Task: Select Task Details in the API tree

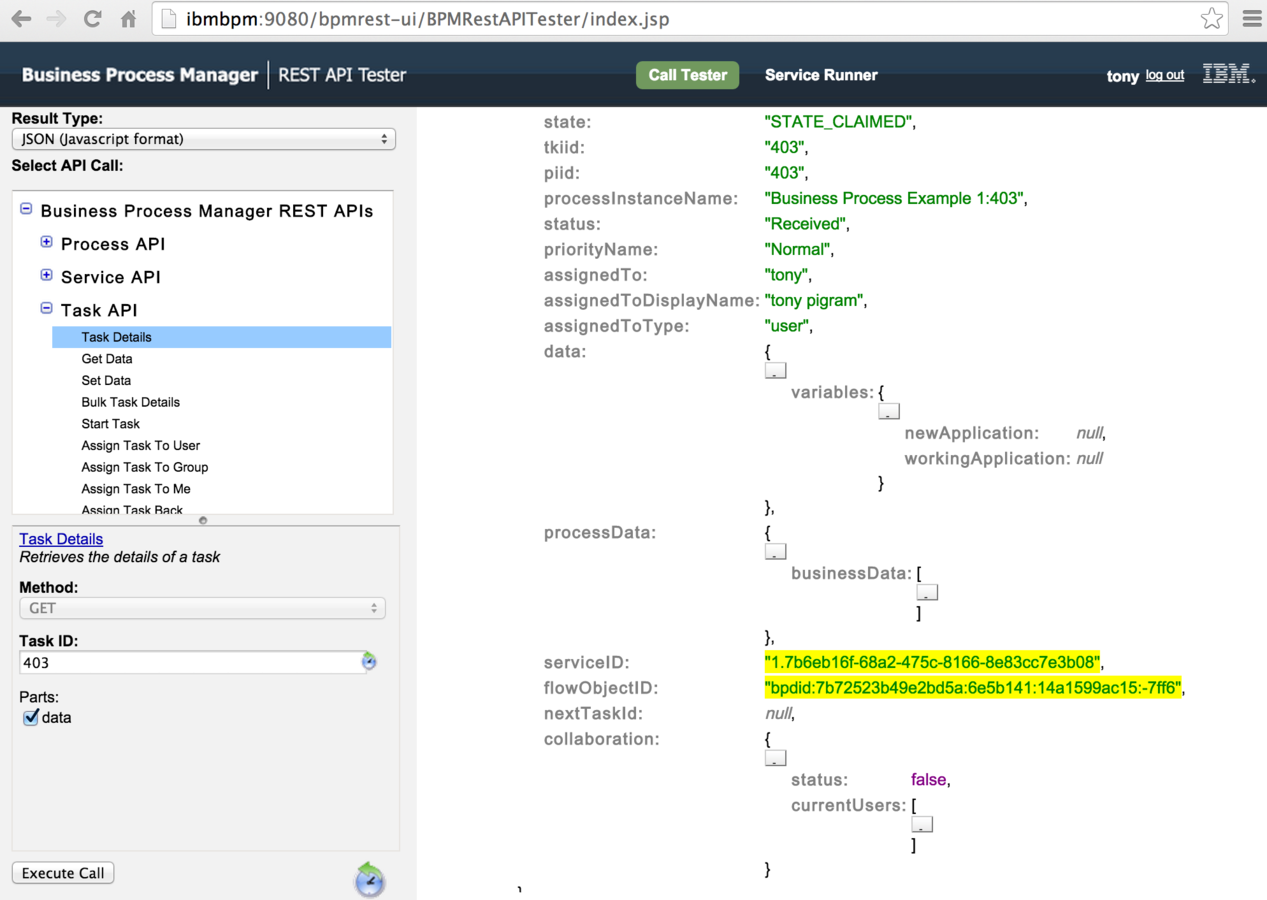Action: 222,337
